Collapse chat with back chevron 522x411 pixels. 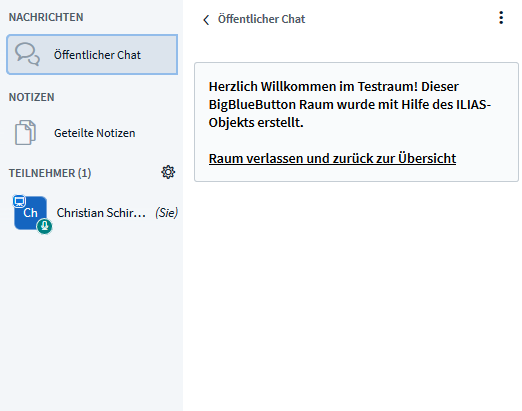point(206,20)
